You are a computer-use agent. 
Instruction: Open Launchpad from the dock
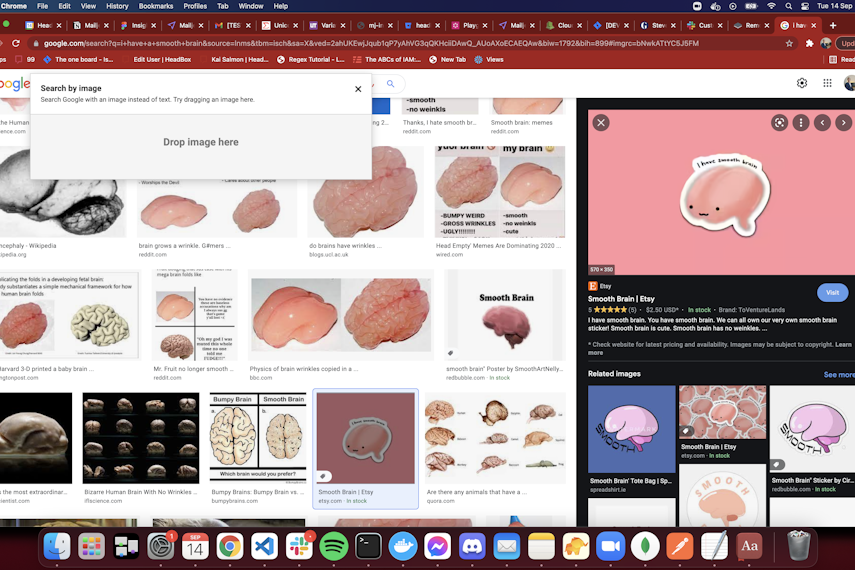[x=91, y=546]
